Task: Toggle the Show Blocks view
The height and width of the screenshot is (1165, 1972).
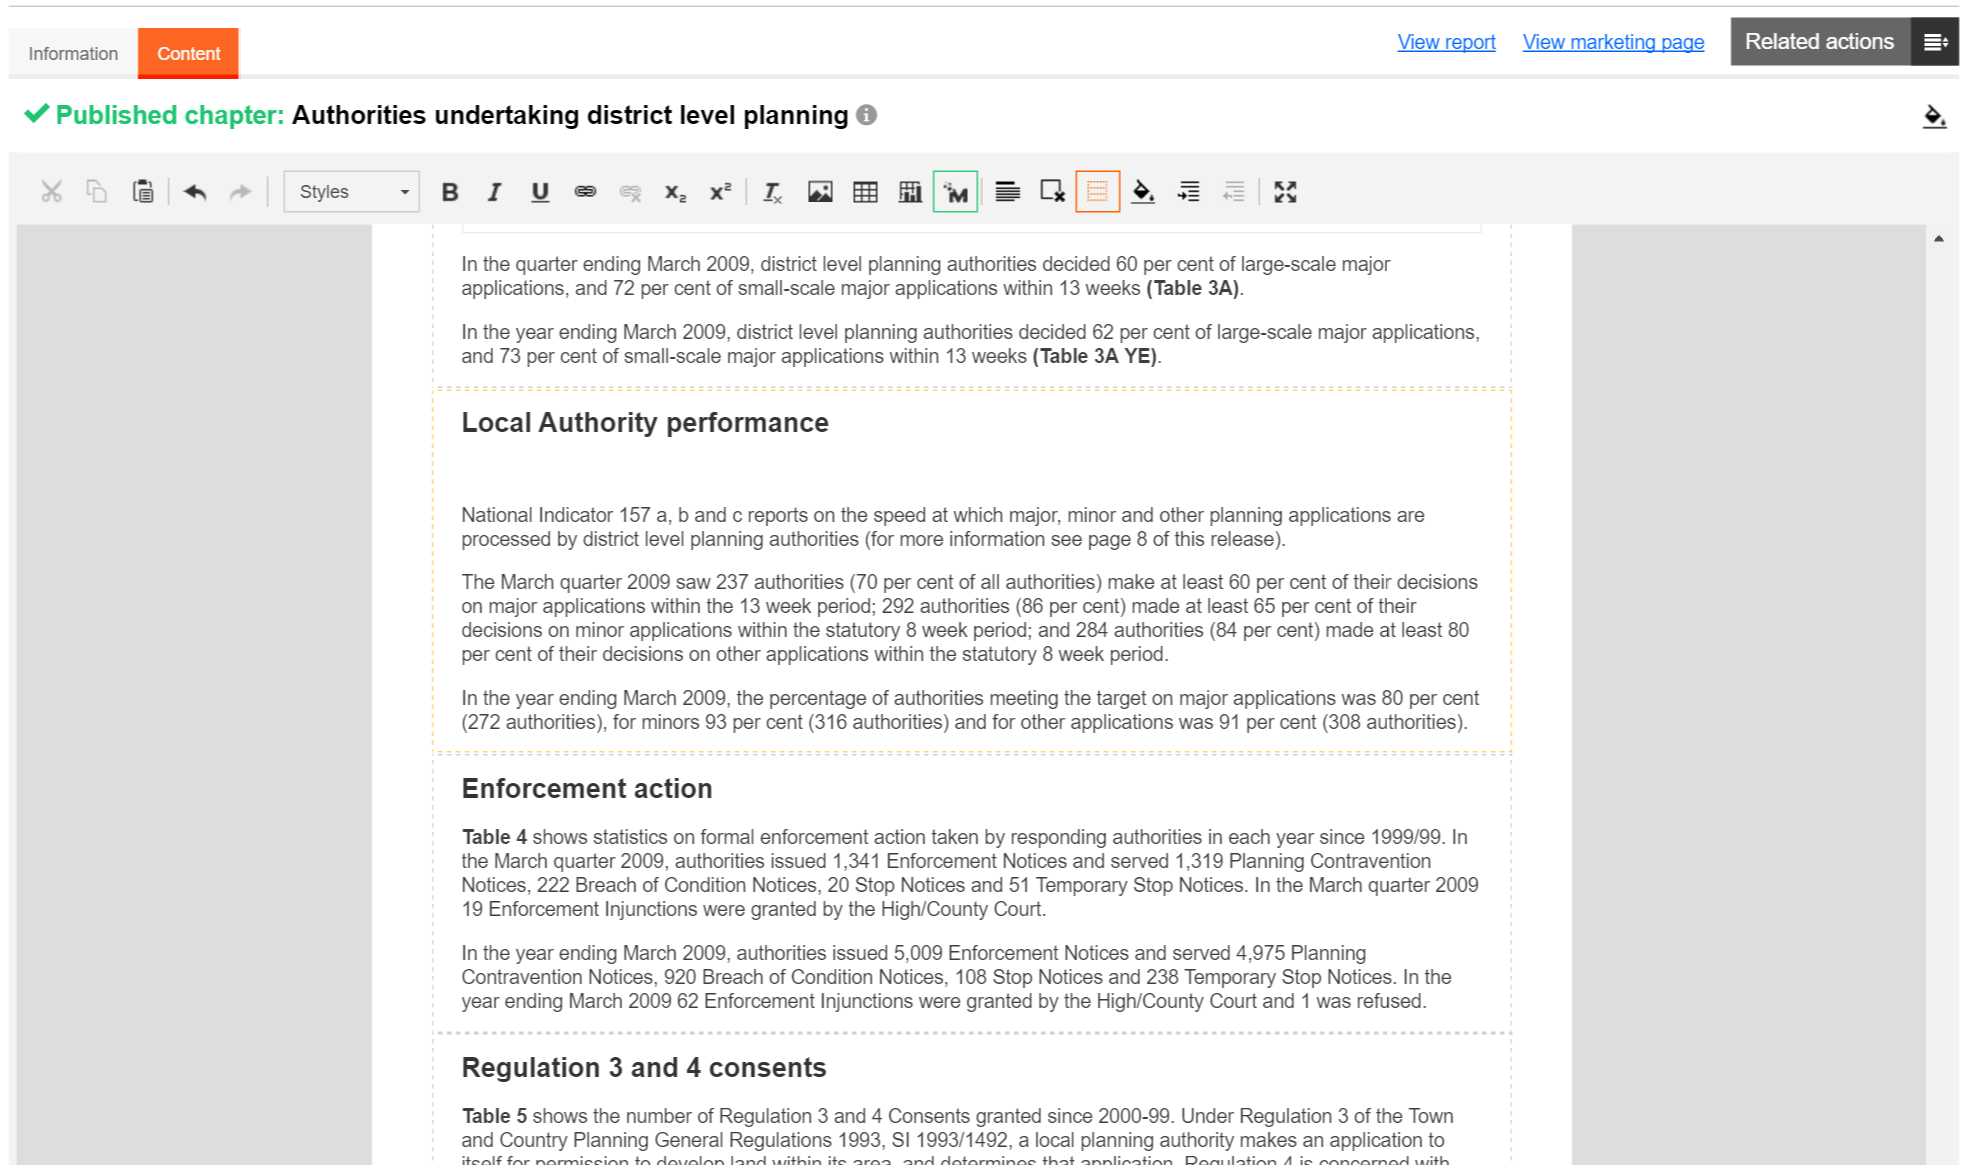Action: (1097, 191)
